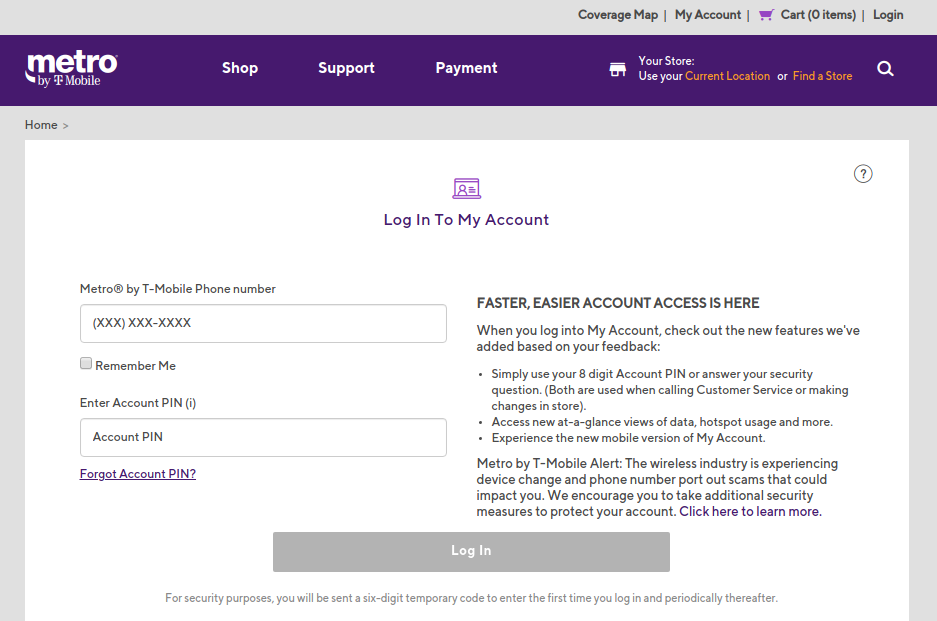Open the Payment menu
The width and height of the screenshot is (937, 621).
pos(466,68)
